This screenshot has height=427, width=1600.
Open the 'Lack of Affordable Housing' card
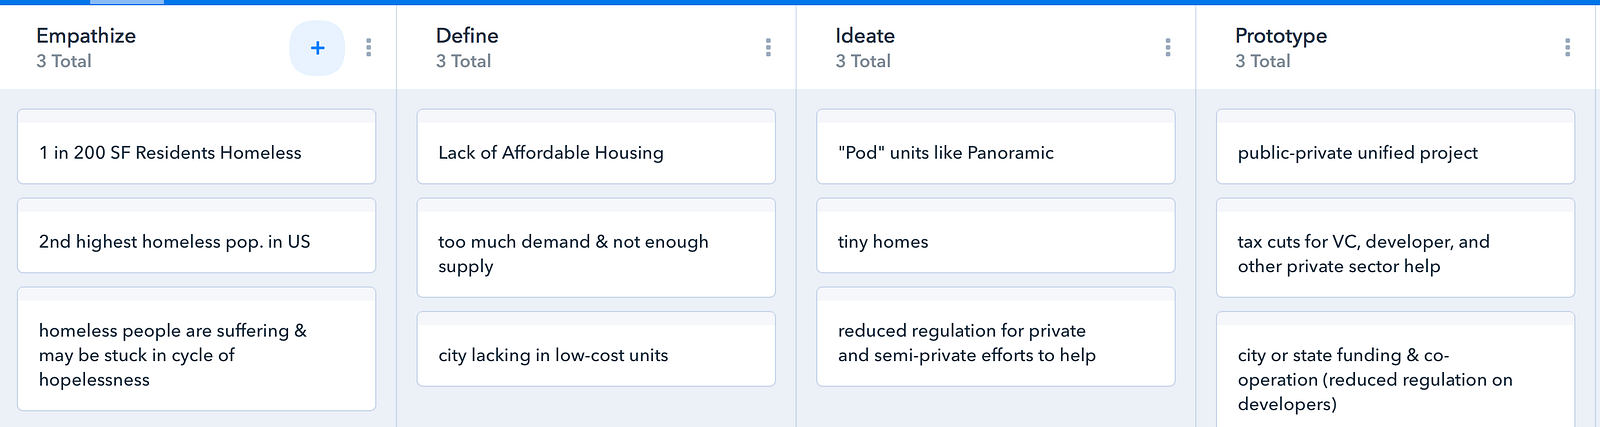coord(596,153)
